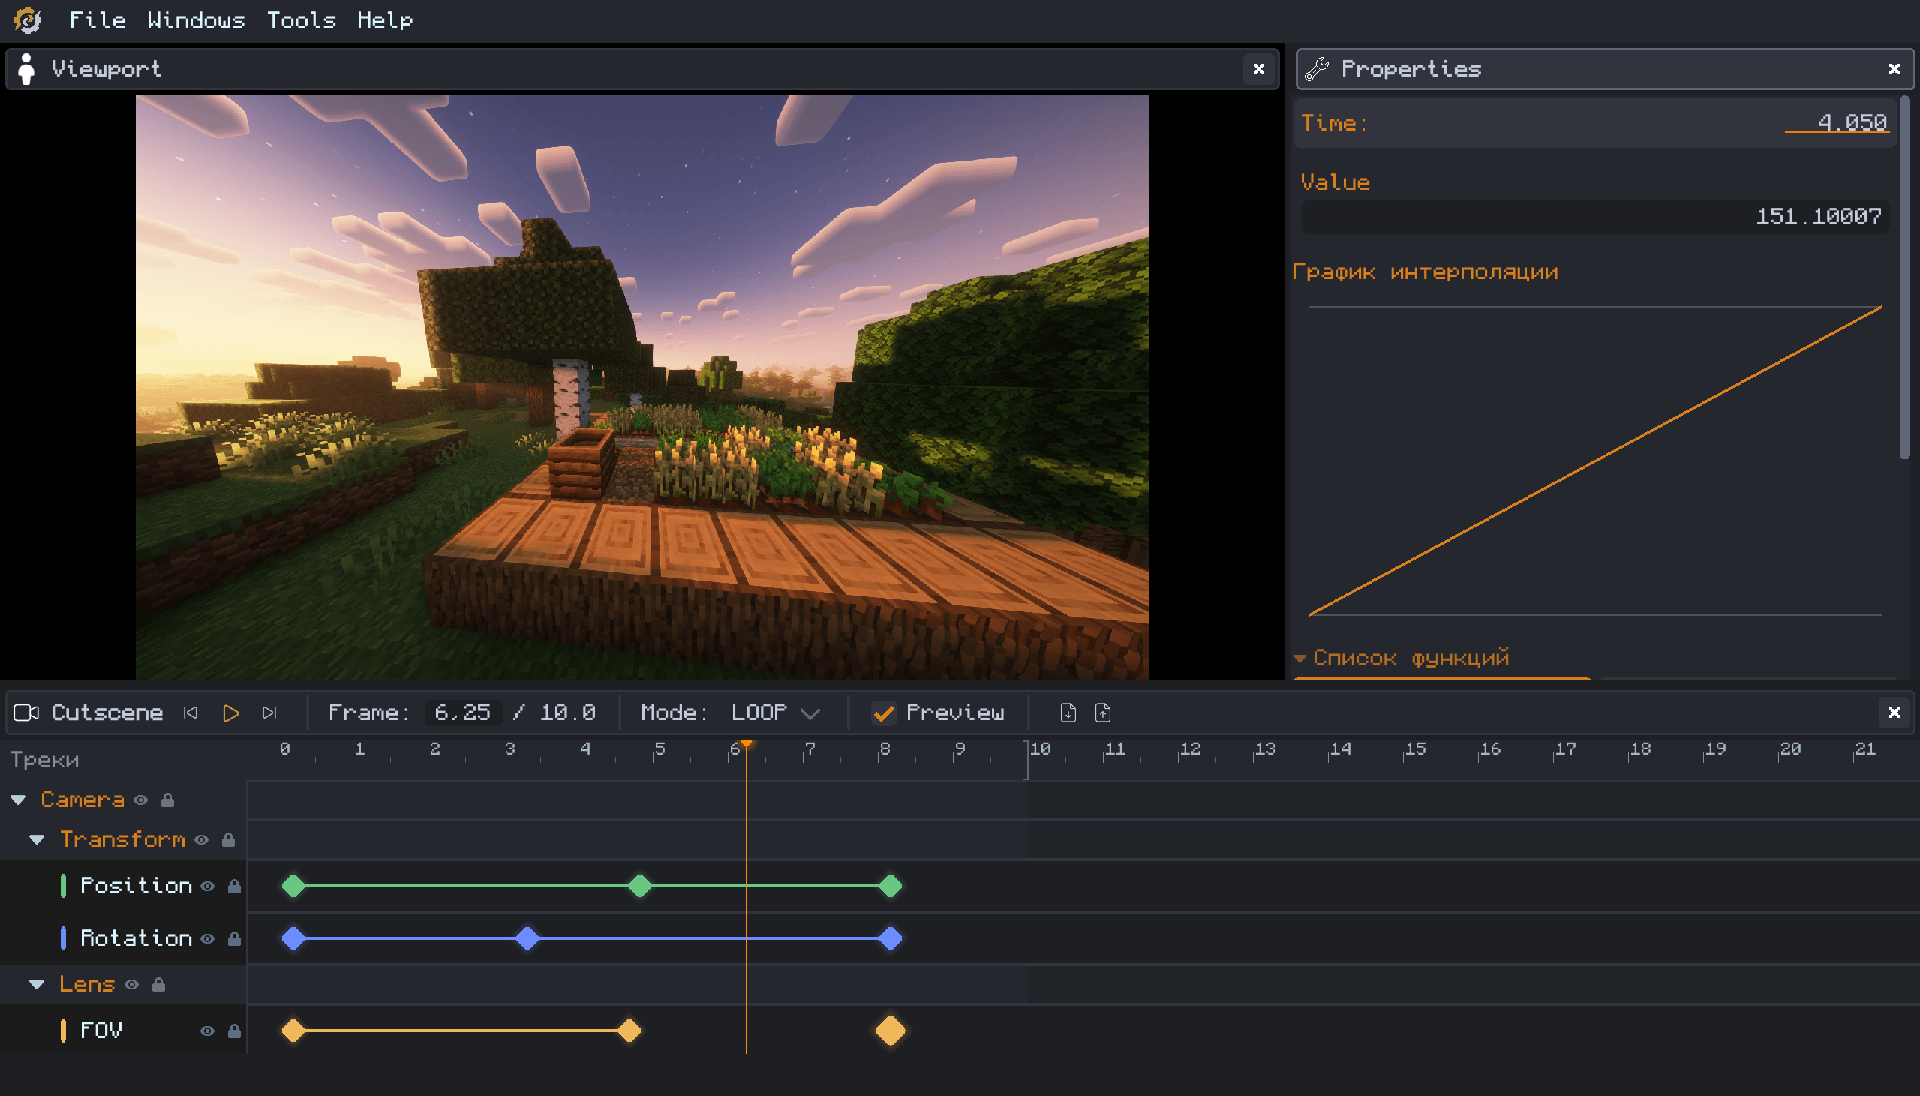Open the Help menu
This screenshot has width=1920, height=1096.
coord(385,20)
